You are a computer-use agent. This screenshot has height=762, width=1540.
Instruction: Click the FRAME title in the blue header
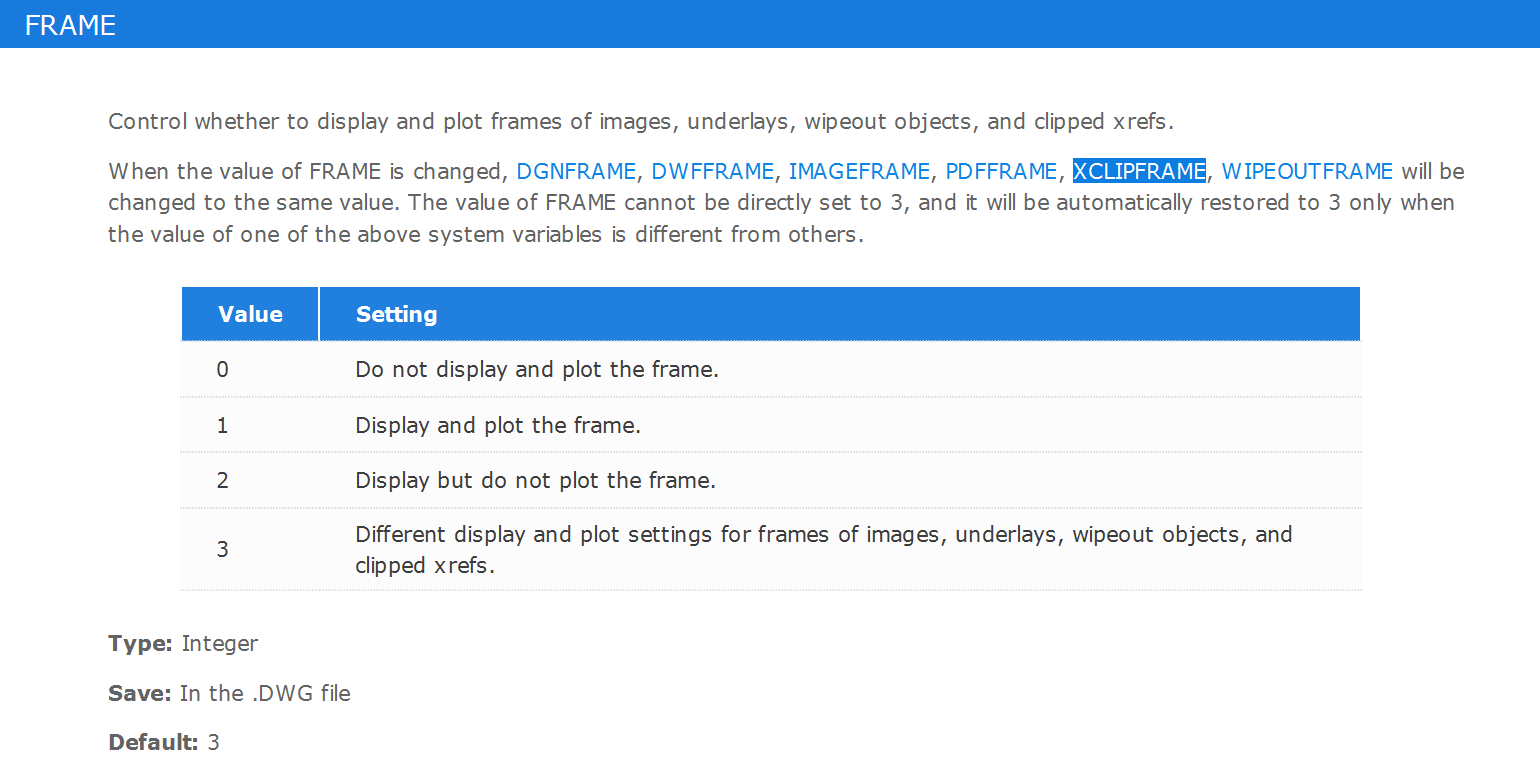pyautogui.click(x=70, y=25)
